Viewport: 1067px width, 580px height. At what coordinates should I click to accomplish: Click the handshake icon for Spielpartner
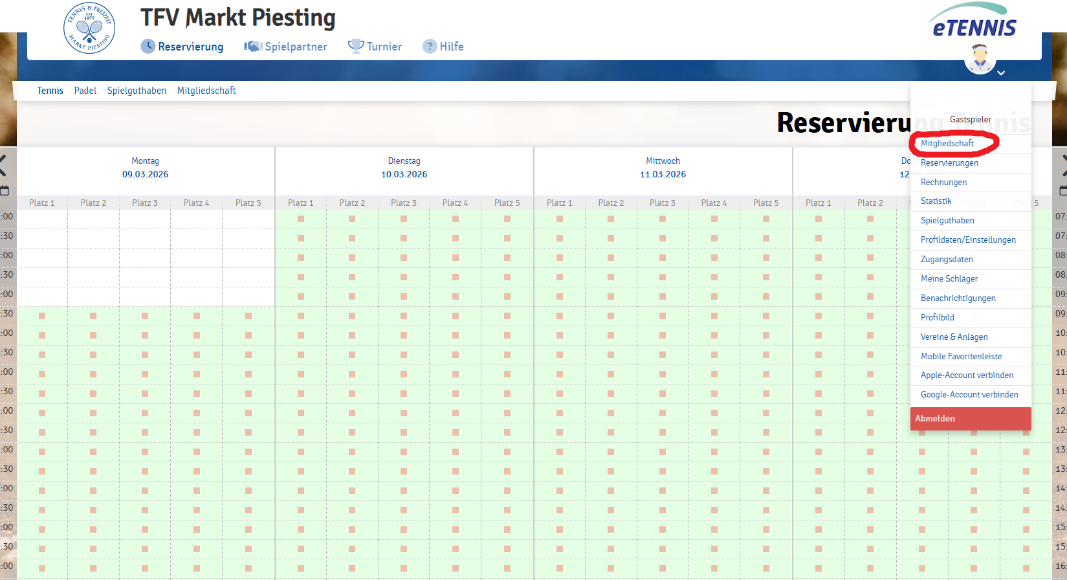252,46
